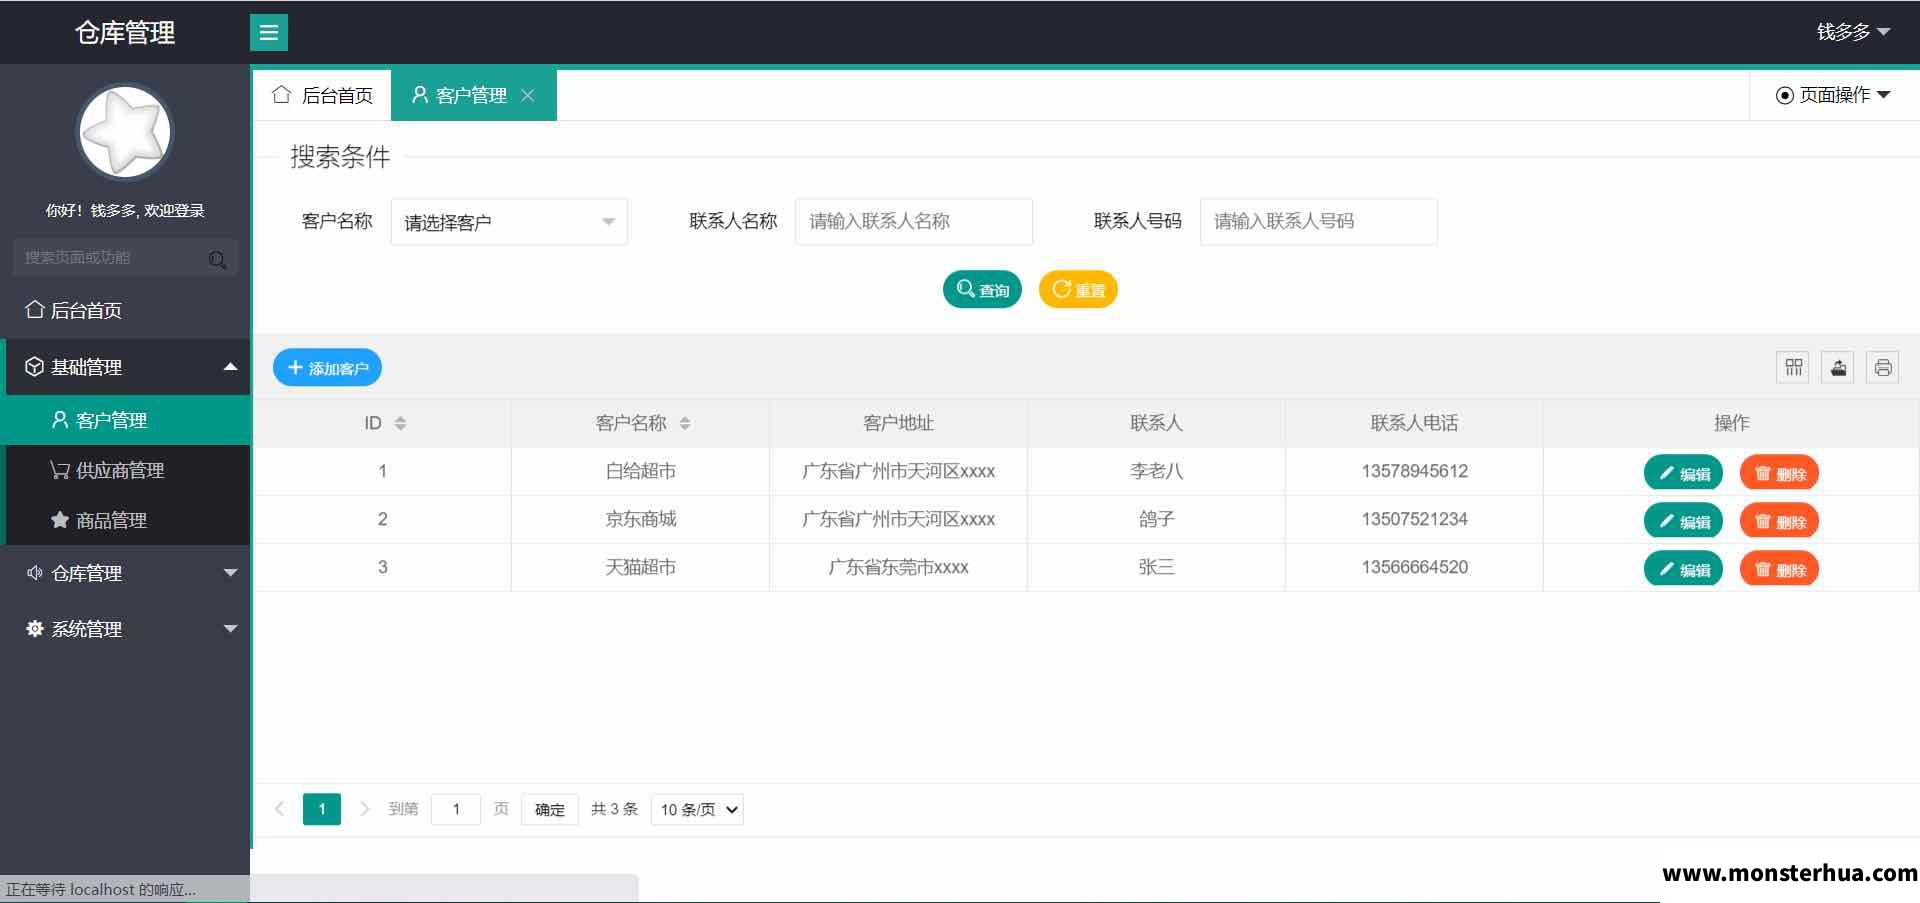
Task: Open the 请选择客户 combo box
Action: (509, 222)
